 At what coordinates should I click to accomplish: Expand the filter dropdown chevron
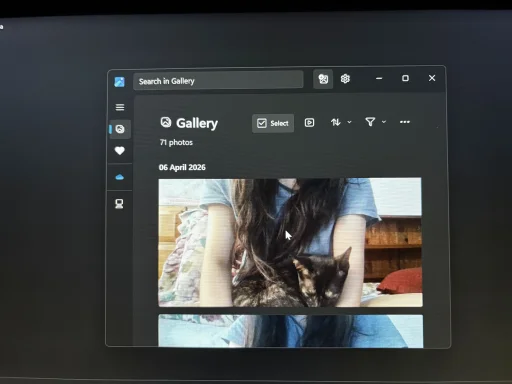(x=384, y=122)
